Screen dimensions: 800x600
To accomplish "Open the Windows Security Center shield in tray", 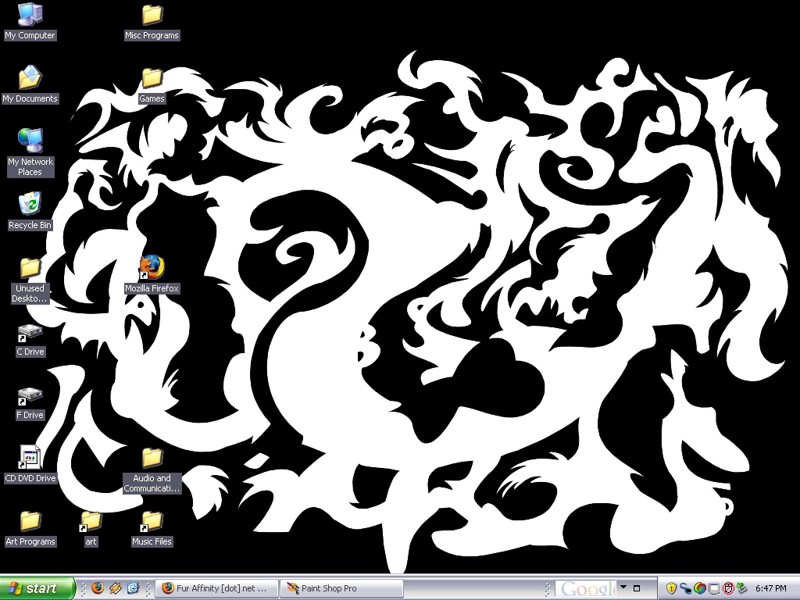I will [x=672, y=589].
